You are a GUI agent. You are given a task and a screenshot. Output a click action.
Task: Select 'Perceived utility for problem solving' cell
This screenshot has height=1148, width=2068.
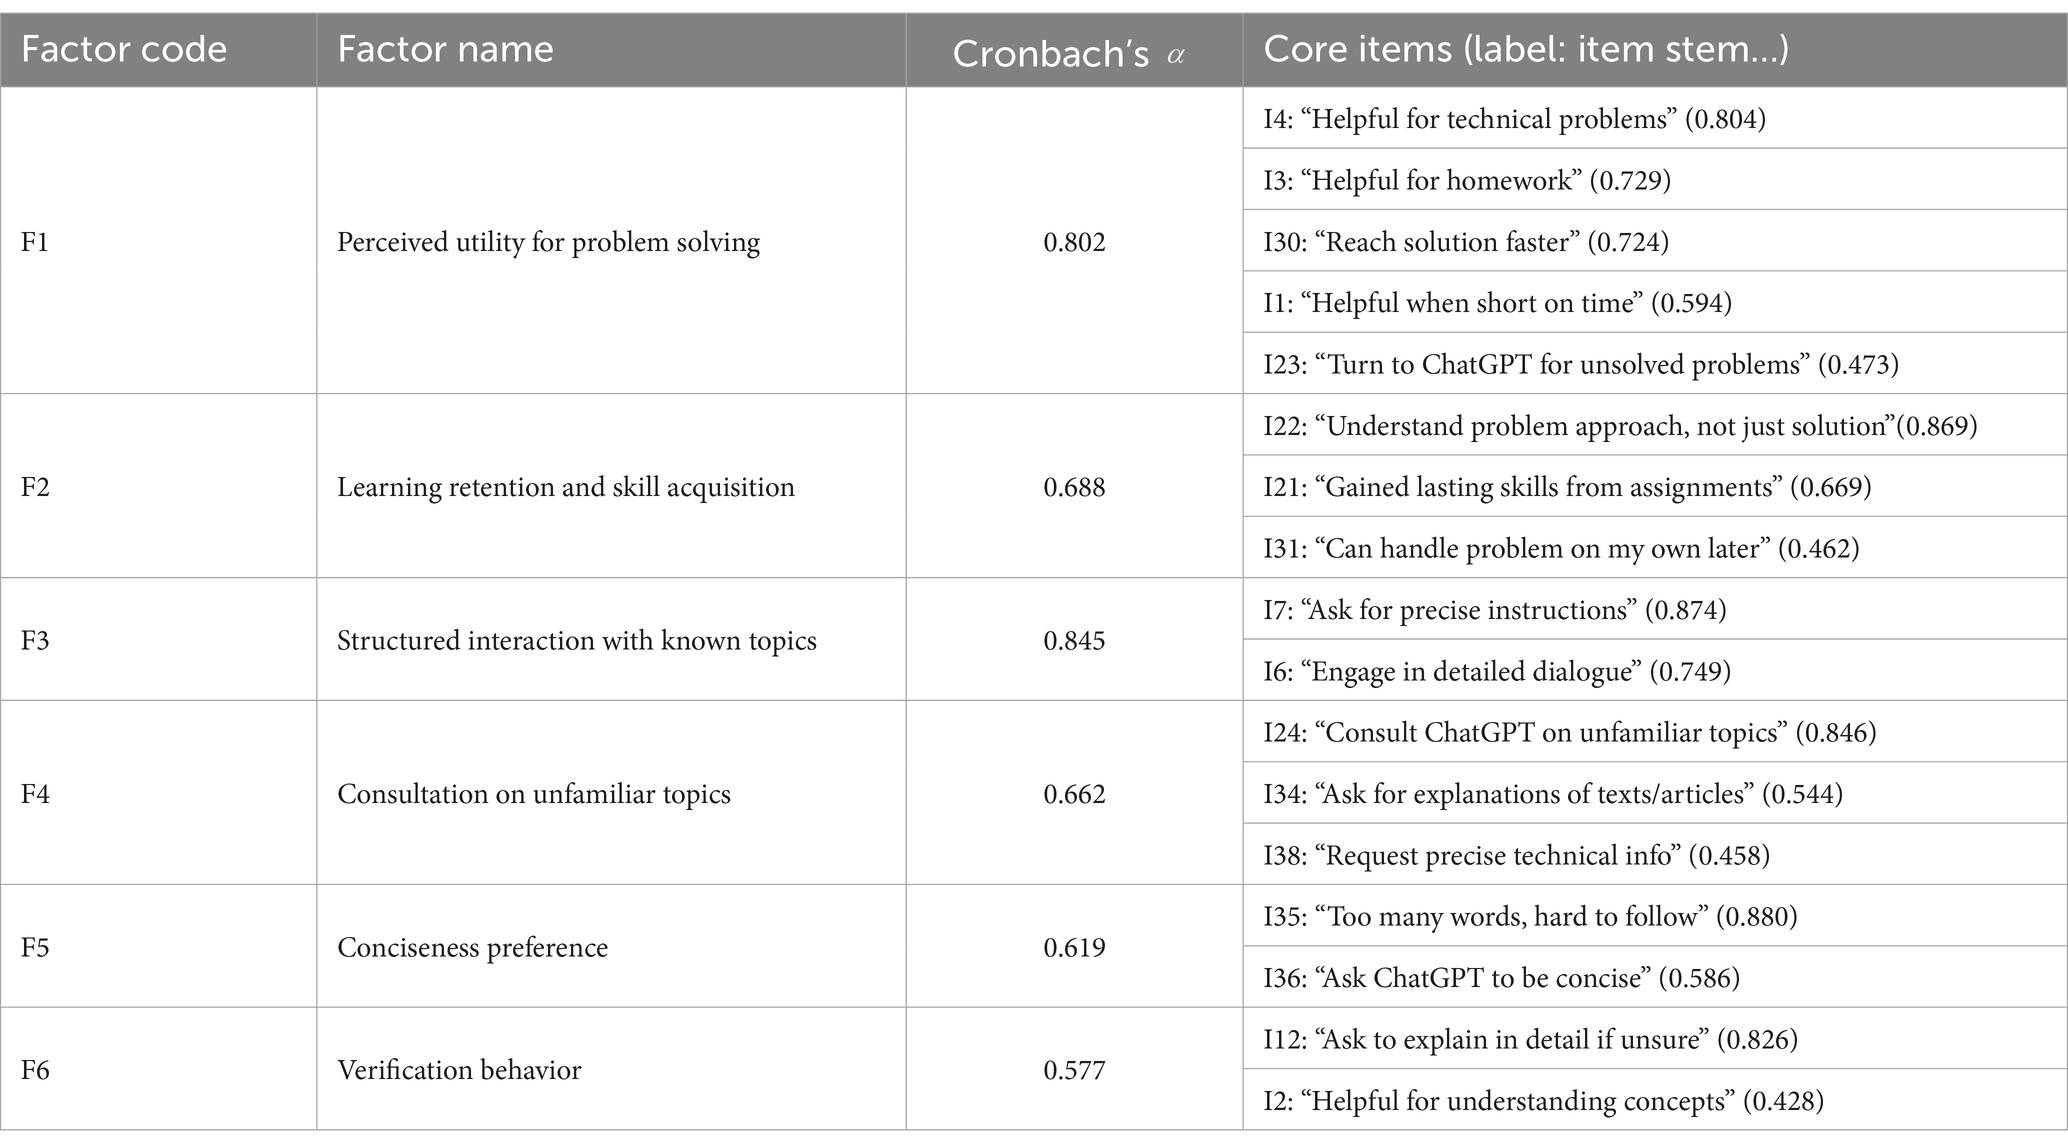coord(548,242)
